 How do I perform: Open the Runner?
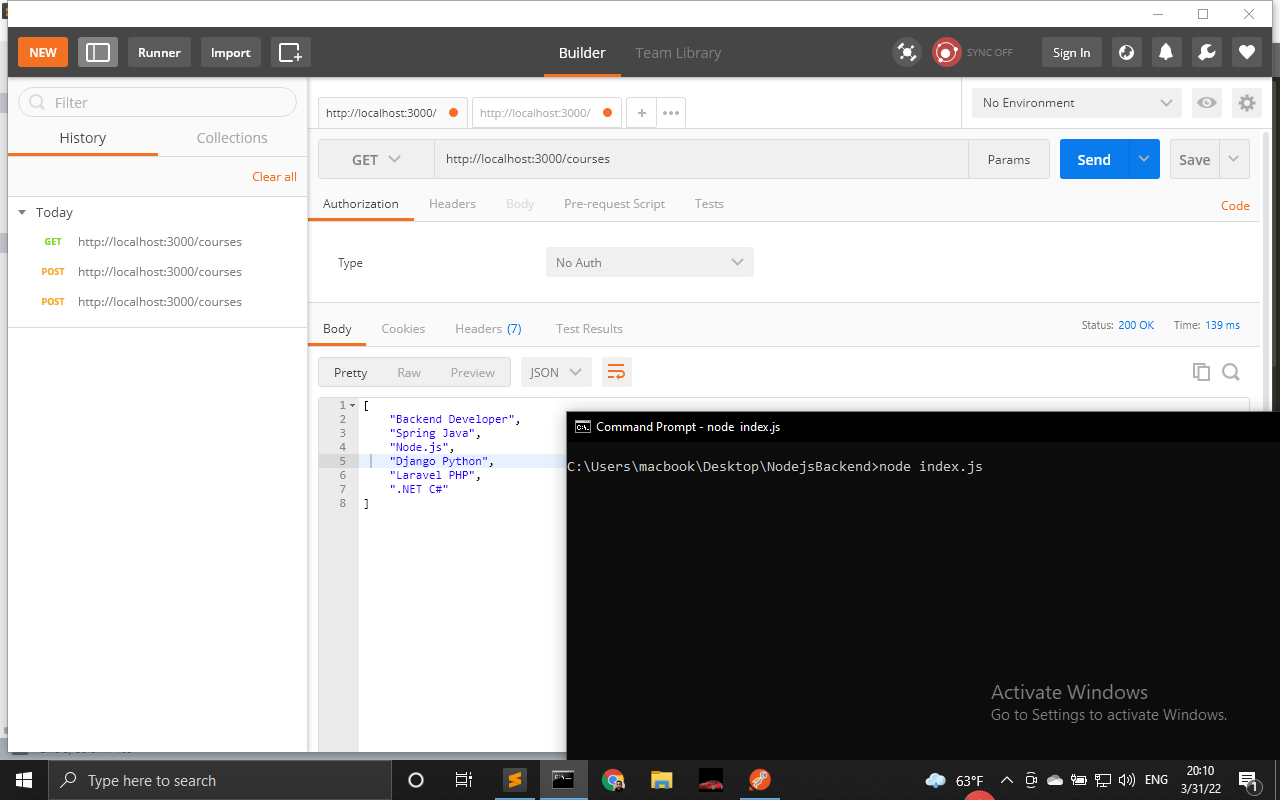[159, 52]
